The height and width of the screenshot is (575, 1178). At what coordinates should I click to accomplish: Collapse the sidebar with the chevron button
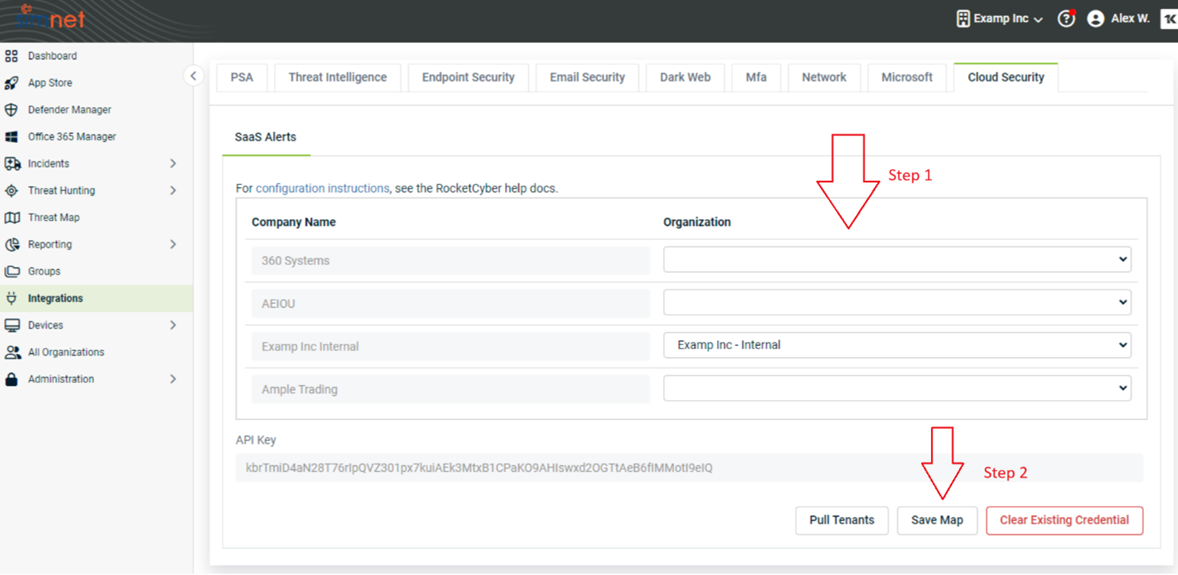(194, 76)
